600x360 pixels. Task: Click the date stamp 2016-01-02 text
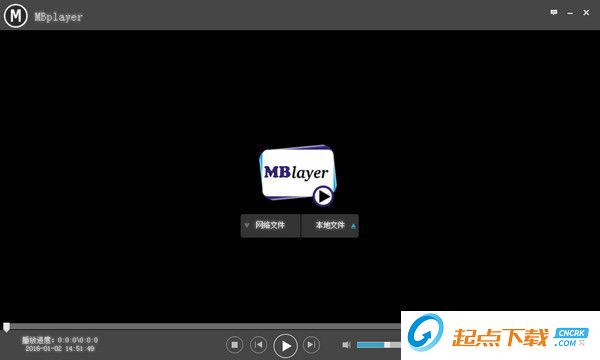[x=60, y=349]
